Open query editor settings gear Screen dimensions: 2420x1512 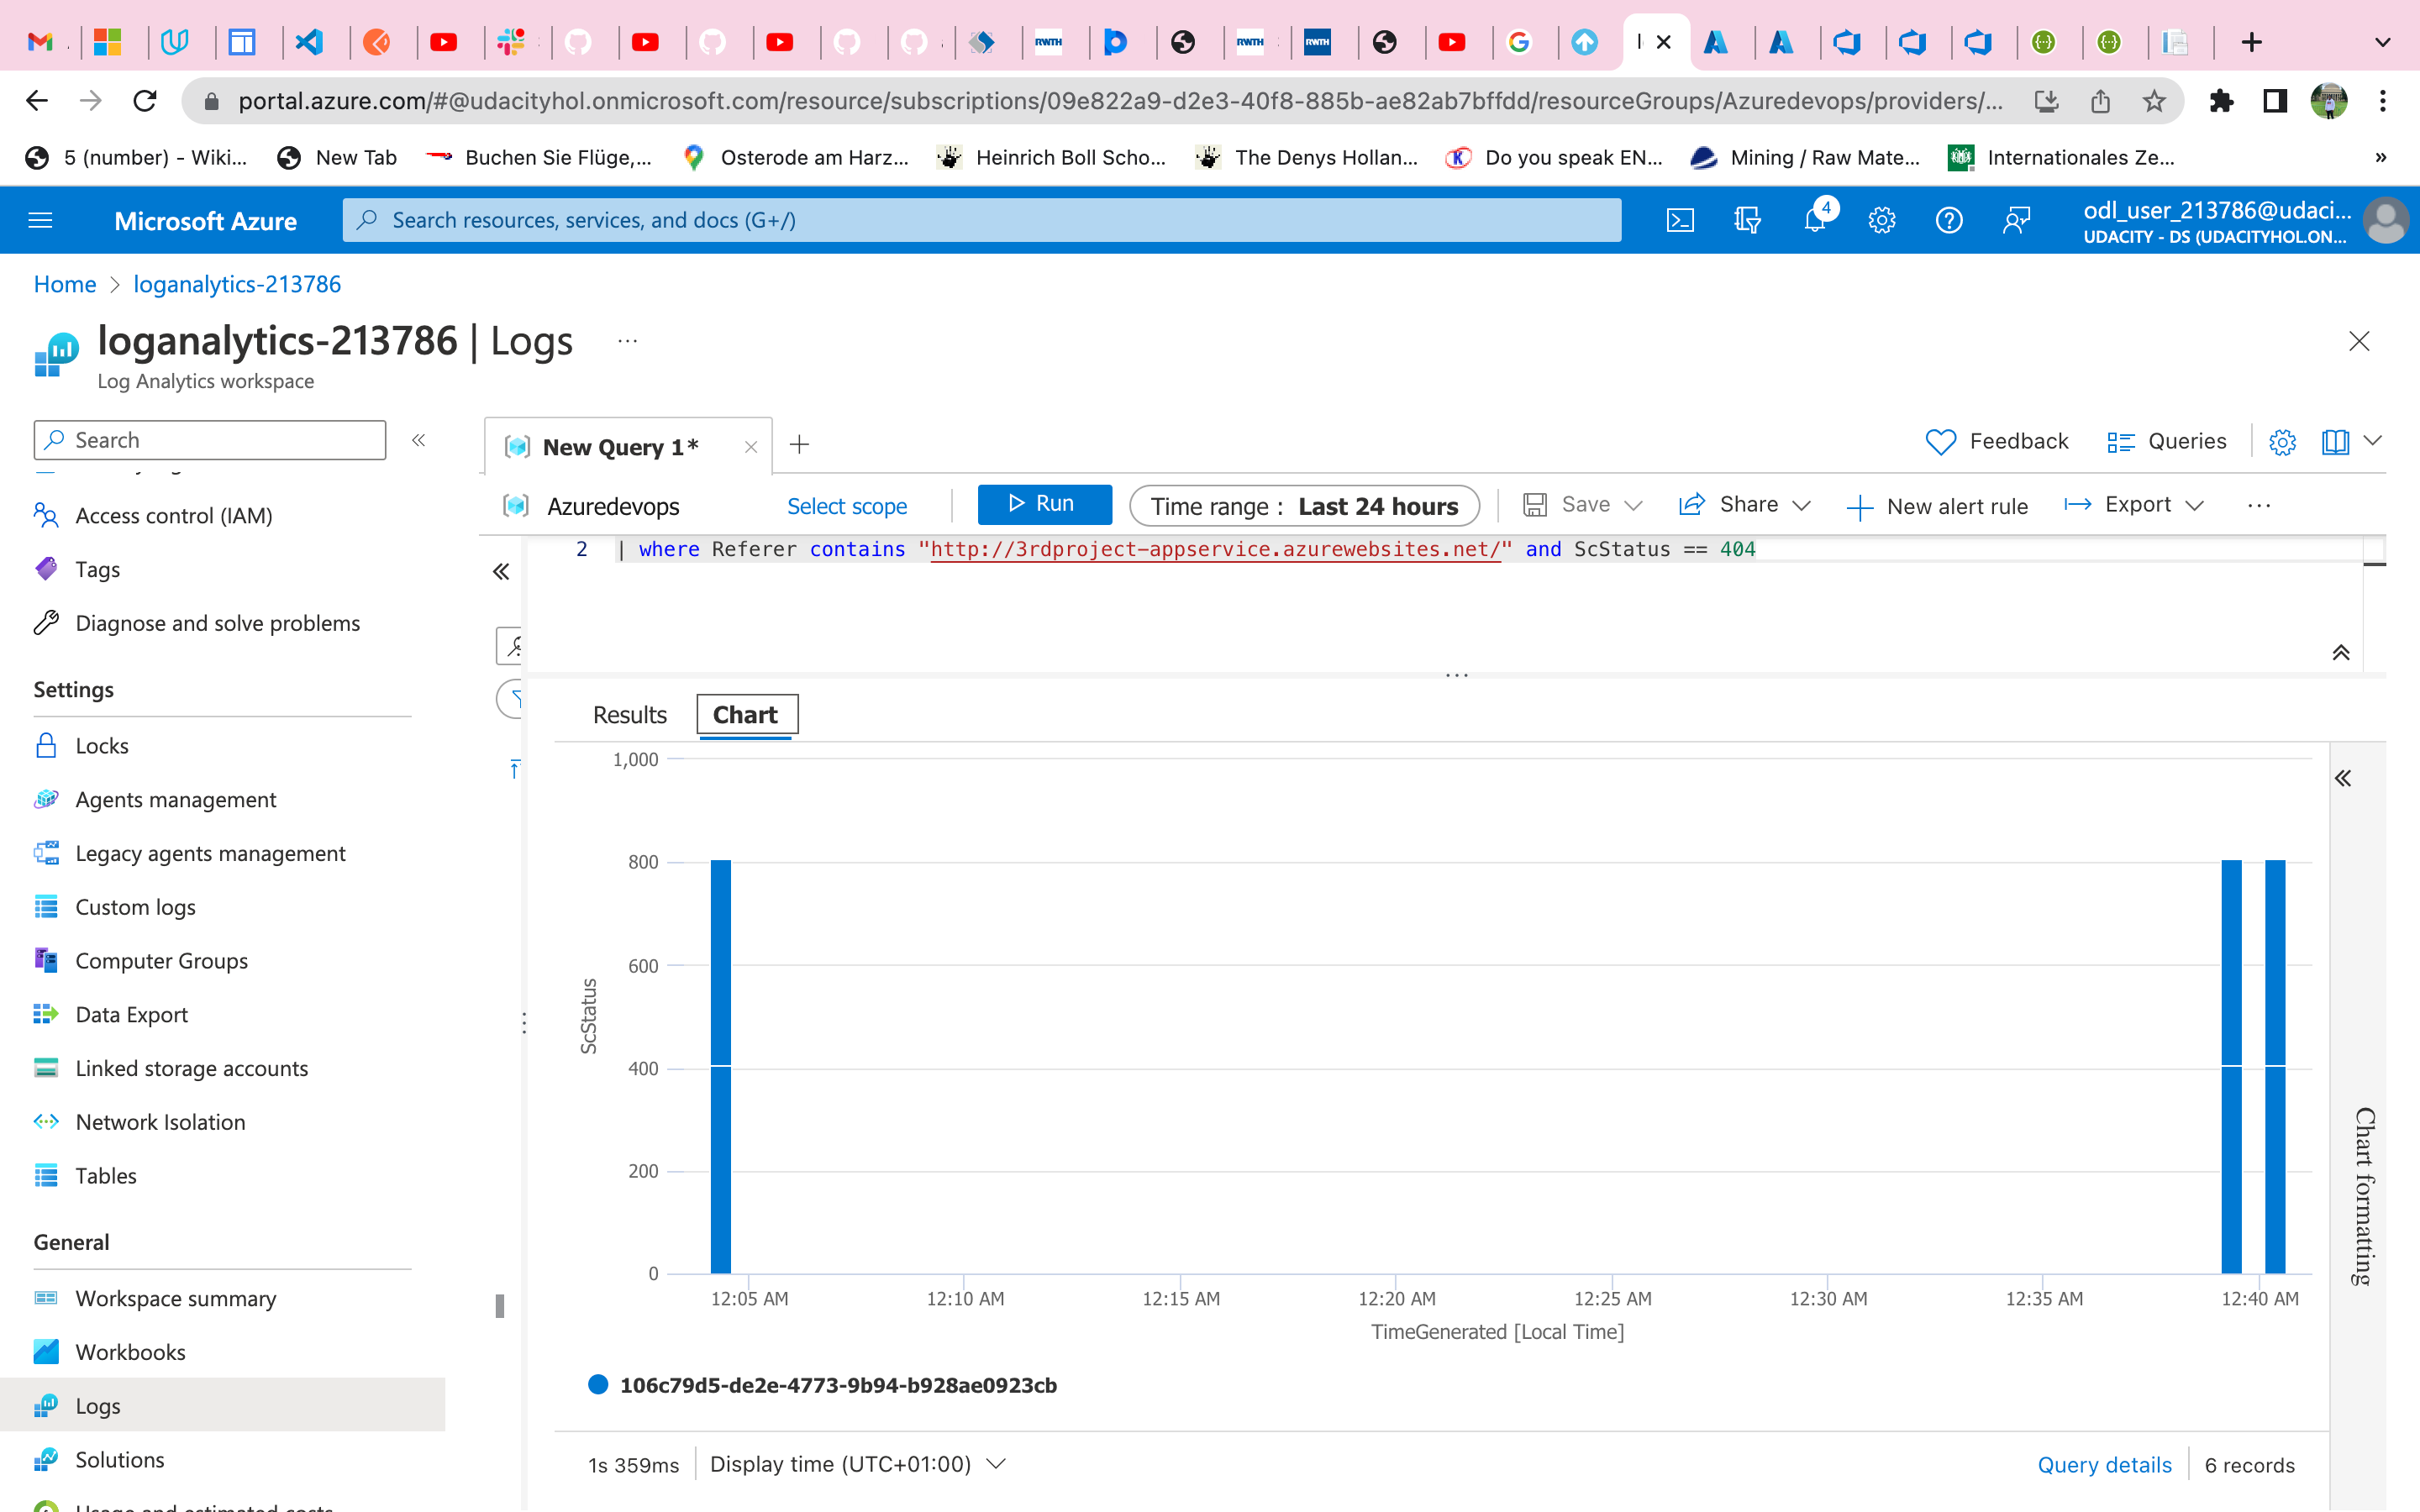(x=2282, y=442)
